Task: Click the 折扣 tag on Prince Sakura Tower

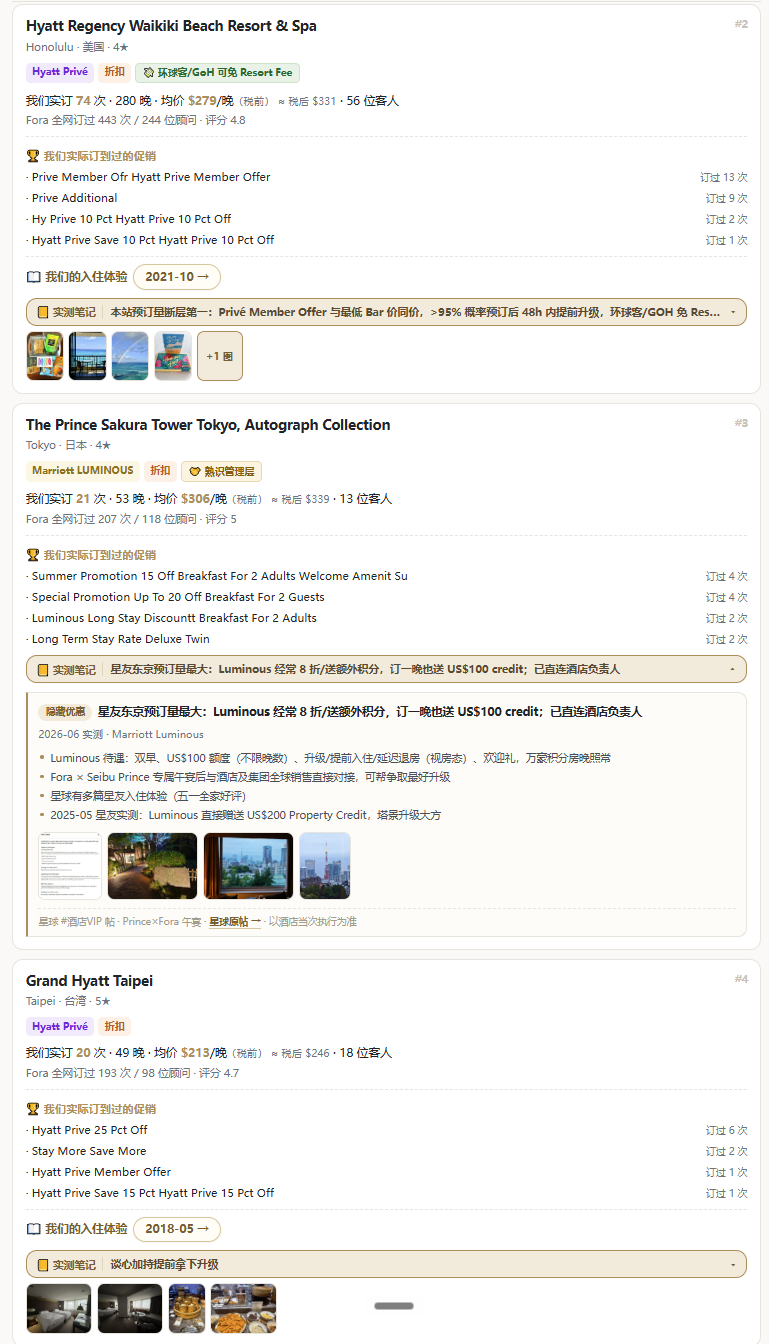Action: point(160,471)
